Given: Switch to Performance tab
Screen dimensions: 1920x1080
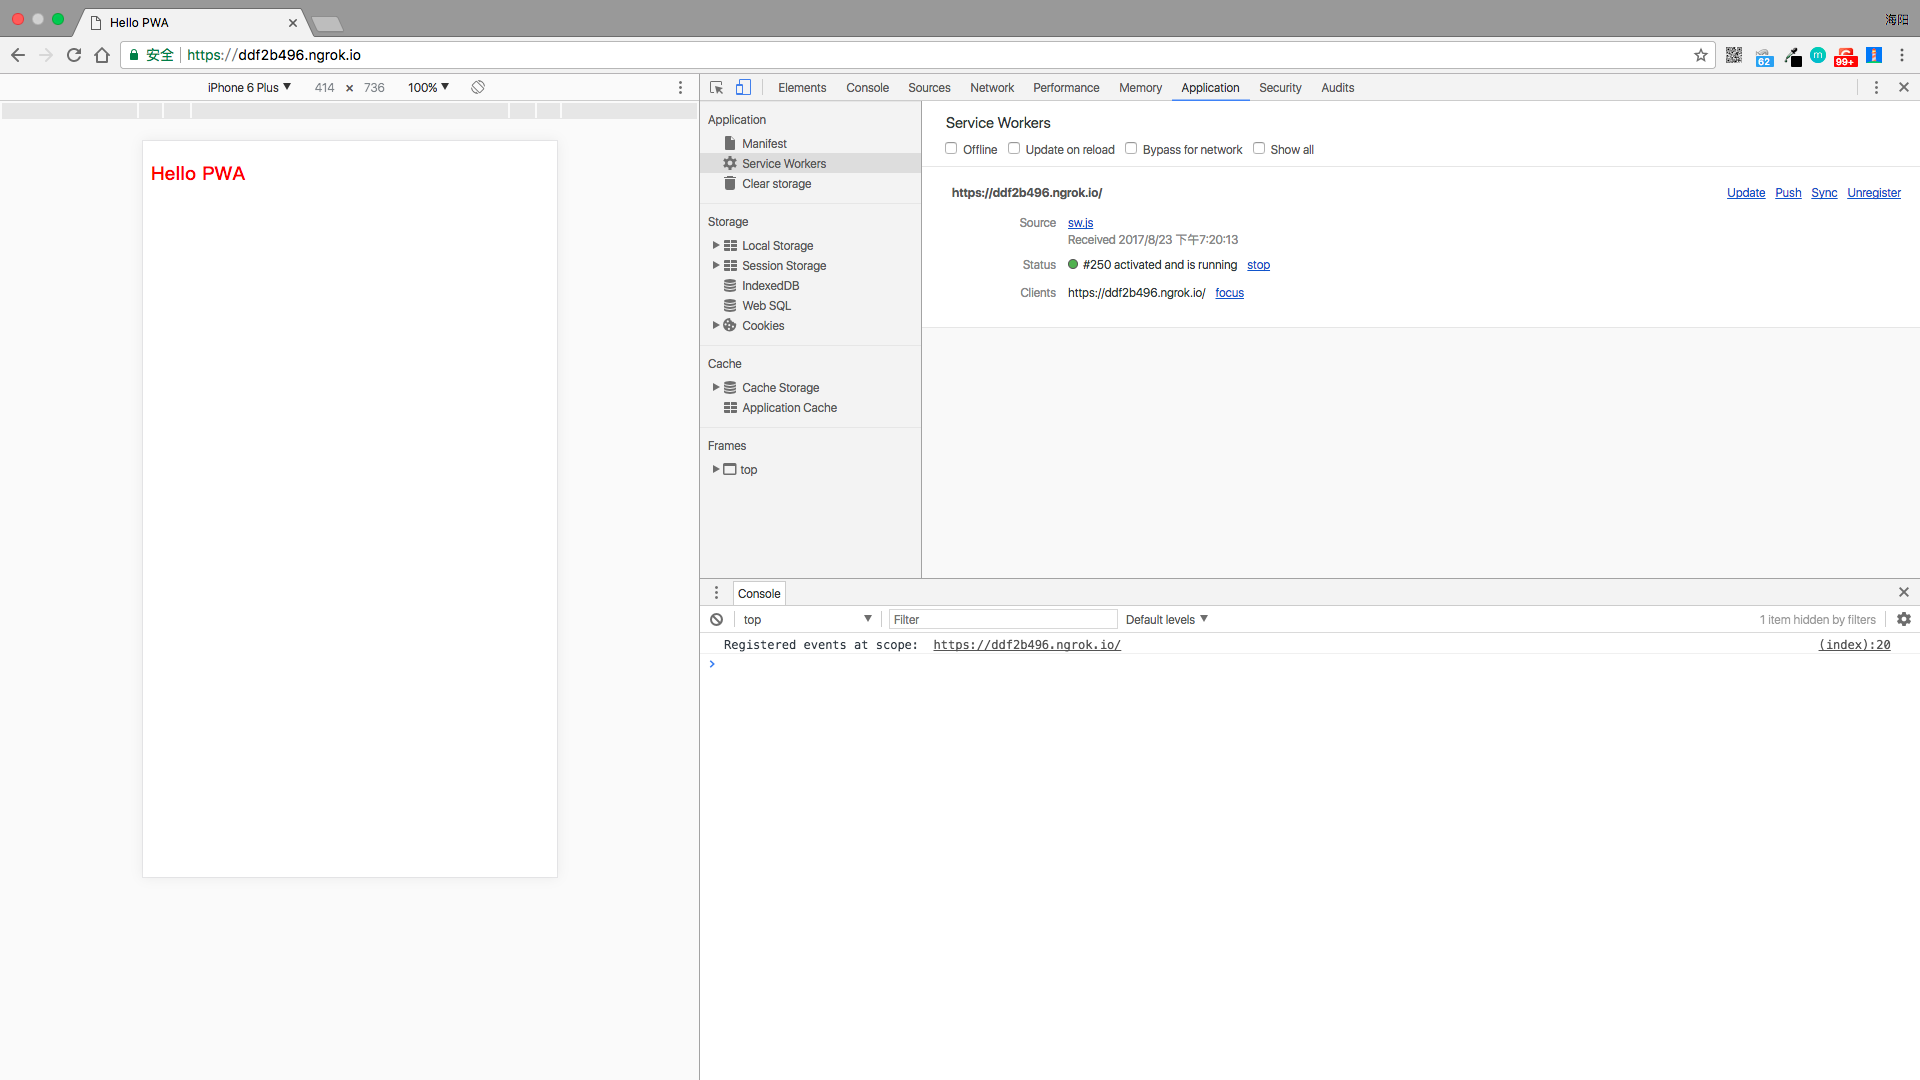Looking at the screenshot, I should (1066, 87).
